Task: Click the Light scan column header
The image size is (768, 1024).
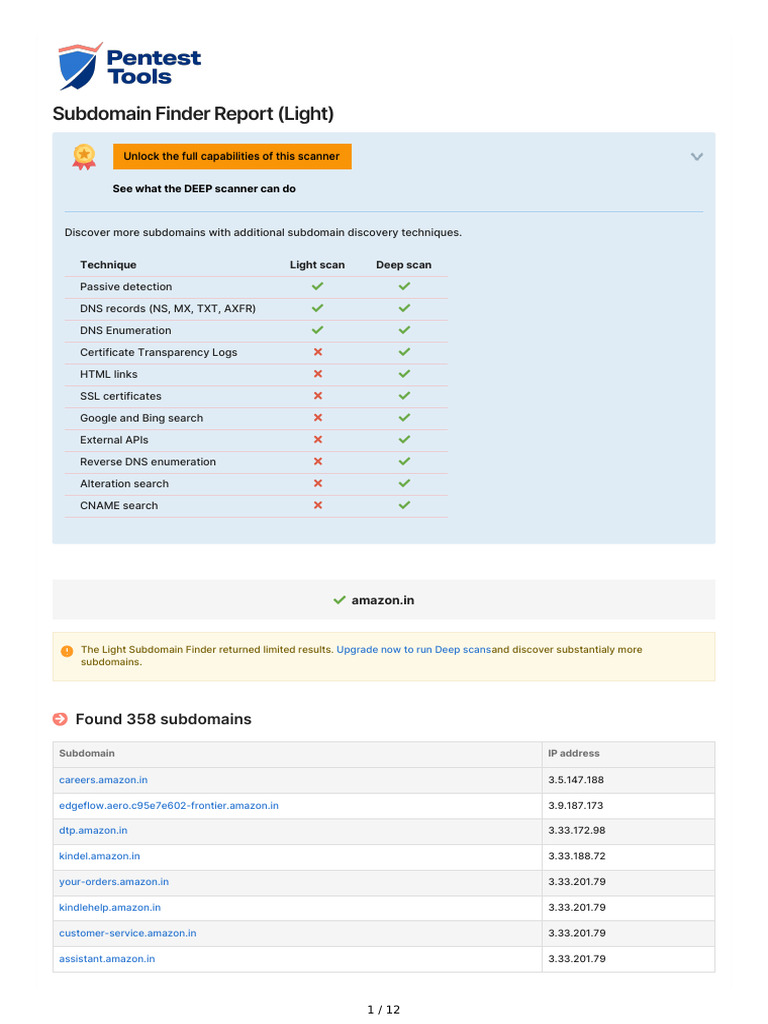Action: click(317, 264)
